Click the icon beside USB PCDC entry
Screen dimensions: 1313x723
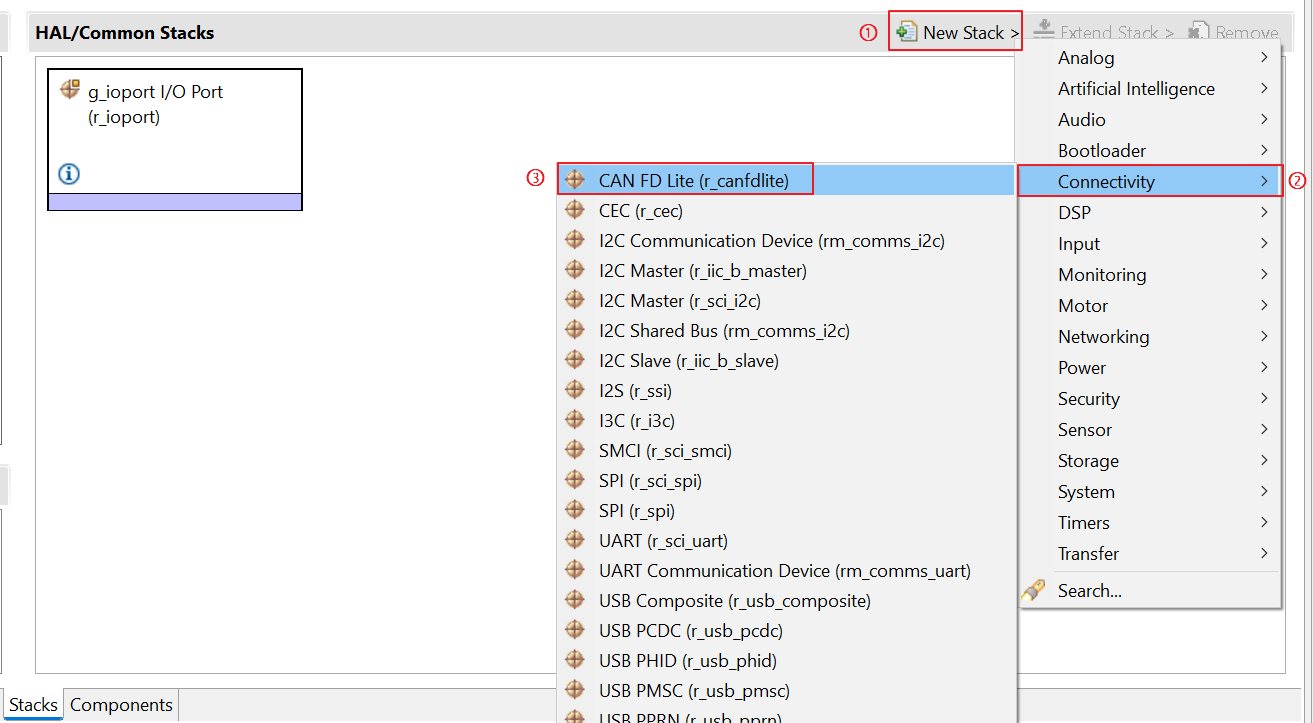coord(575,630)
